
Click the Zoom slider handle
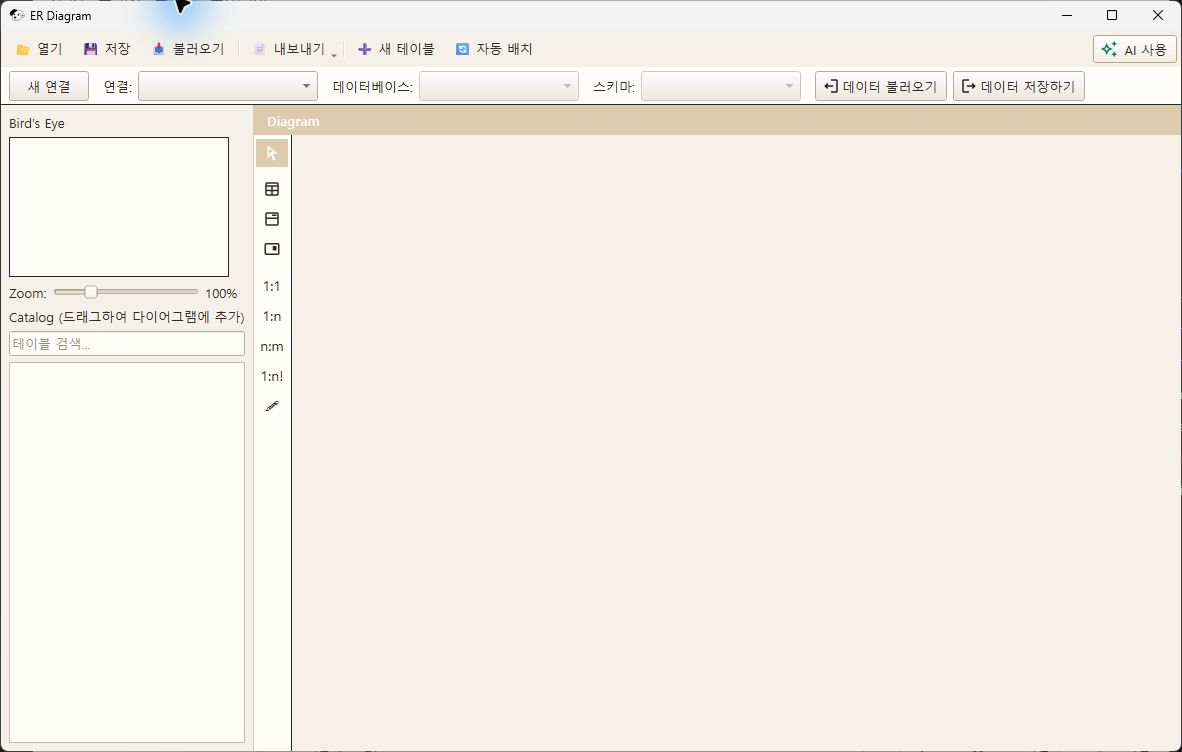pos(90,292)
